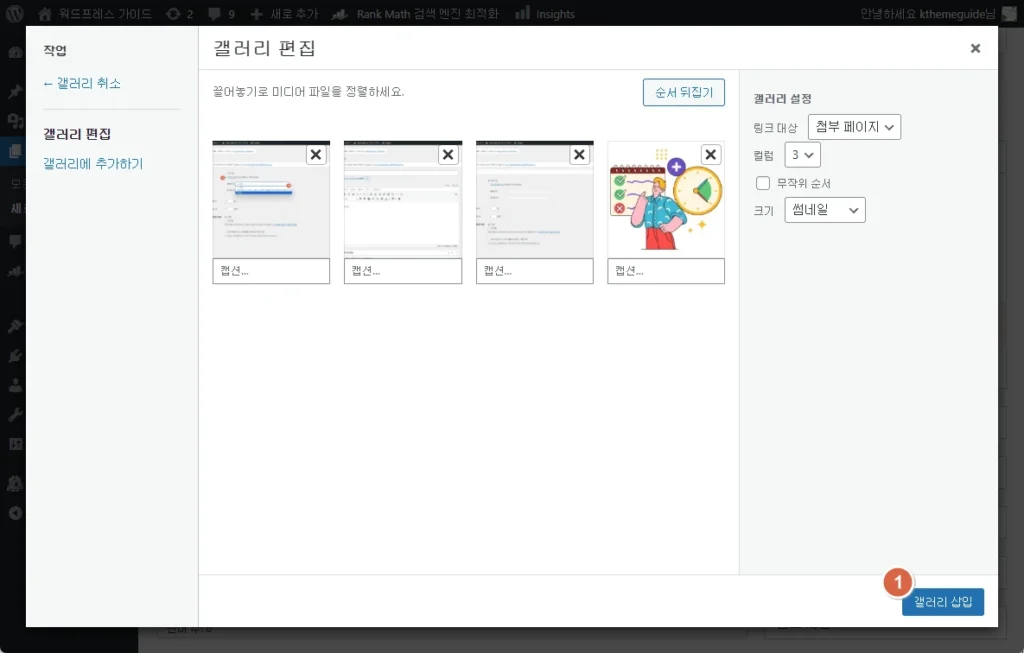
Task: Expand the 컬럼 number dropdown
Action: (x=803, y=155)
